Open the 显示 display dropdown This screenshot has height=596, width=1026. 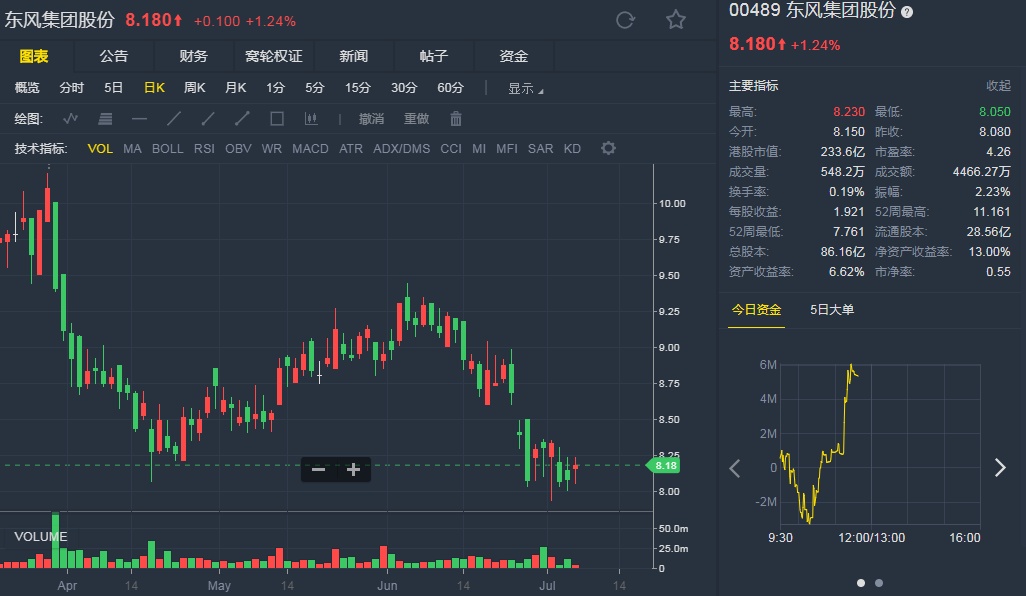tap(525, 88)
